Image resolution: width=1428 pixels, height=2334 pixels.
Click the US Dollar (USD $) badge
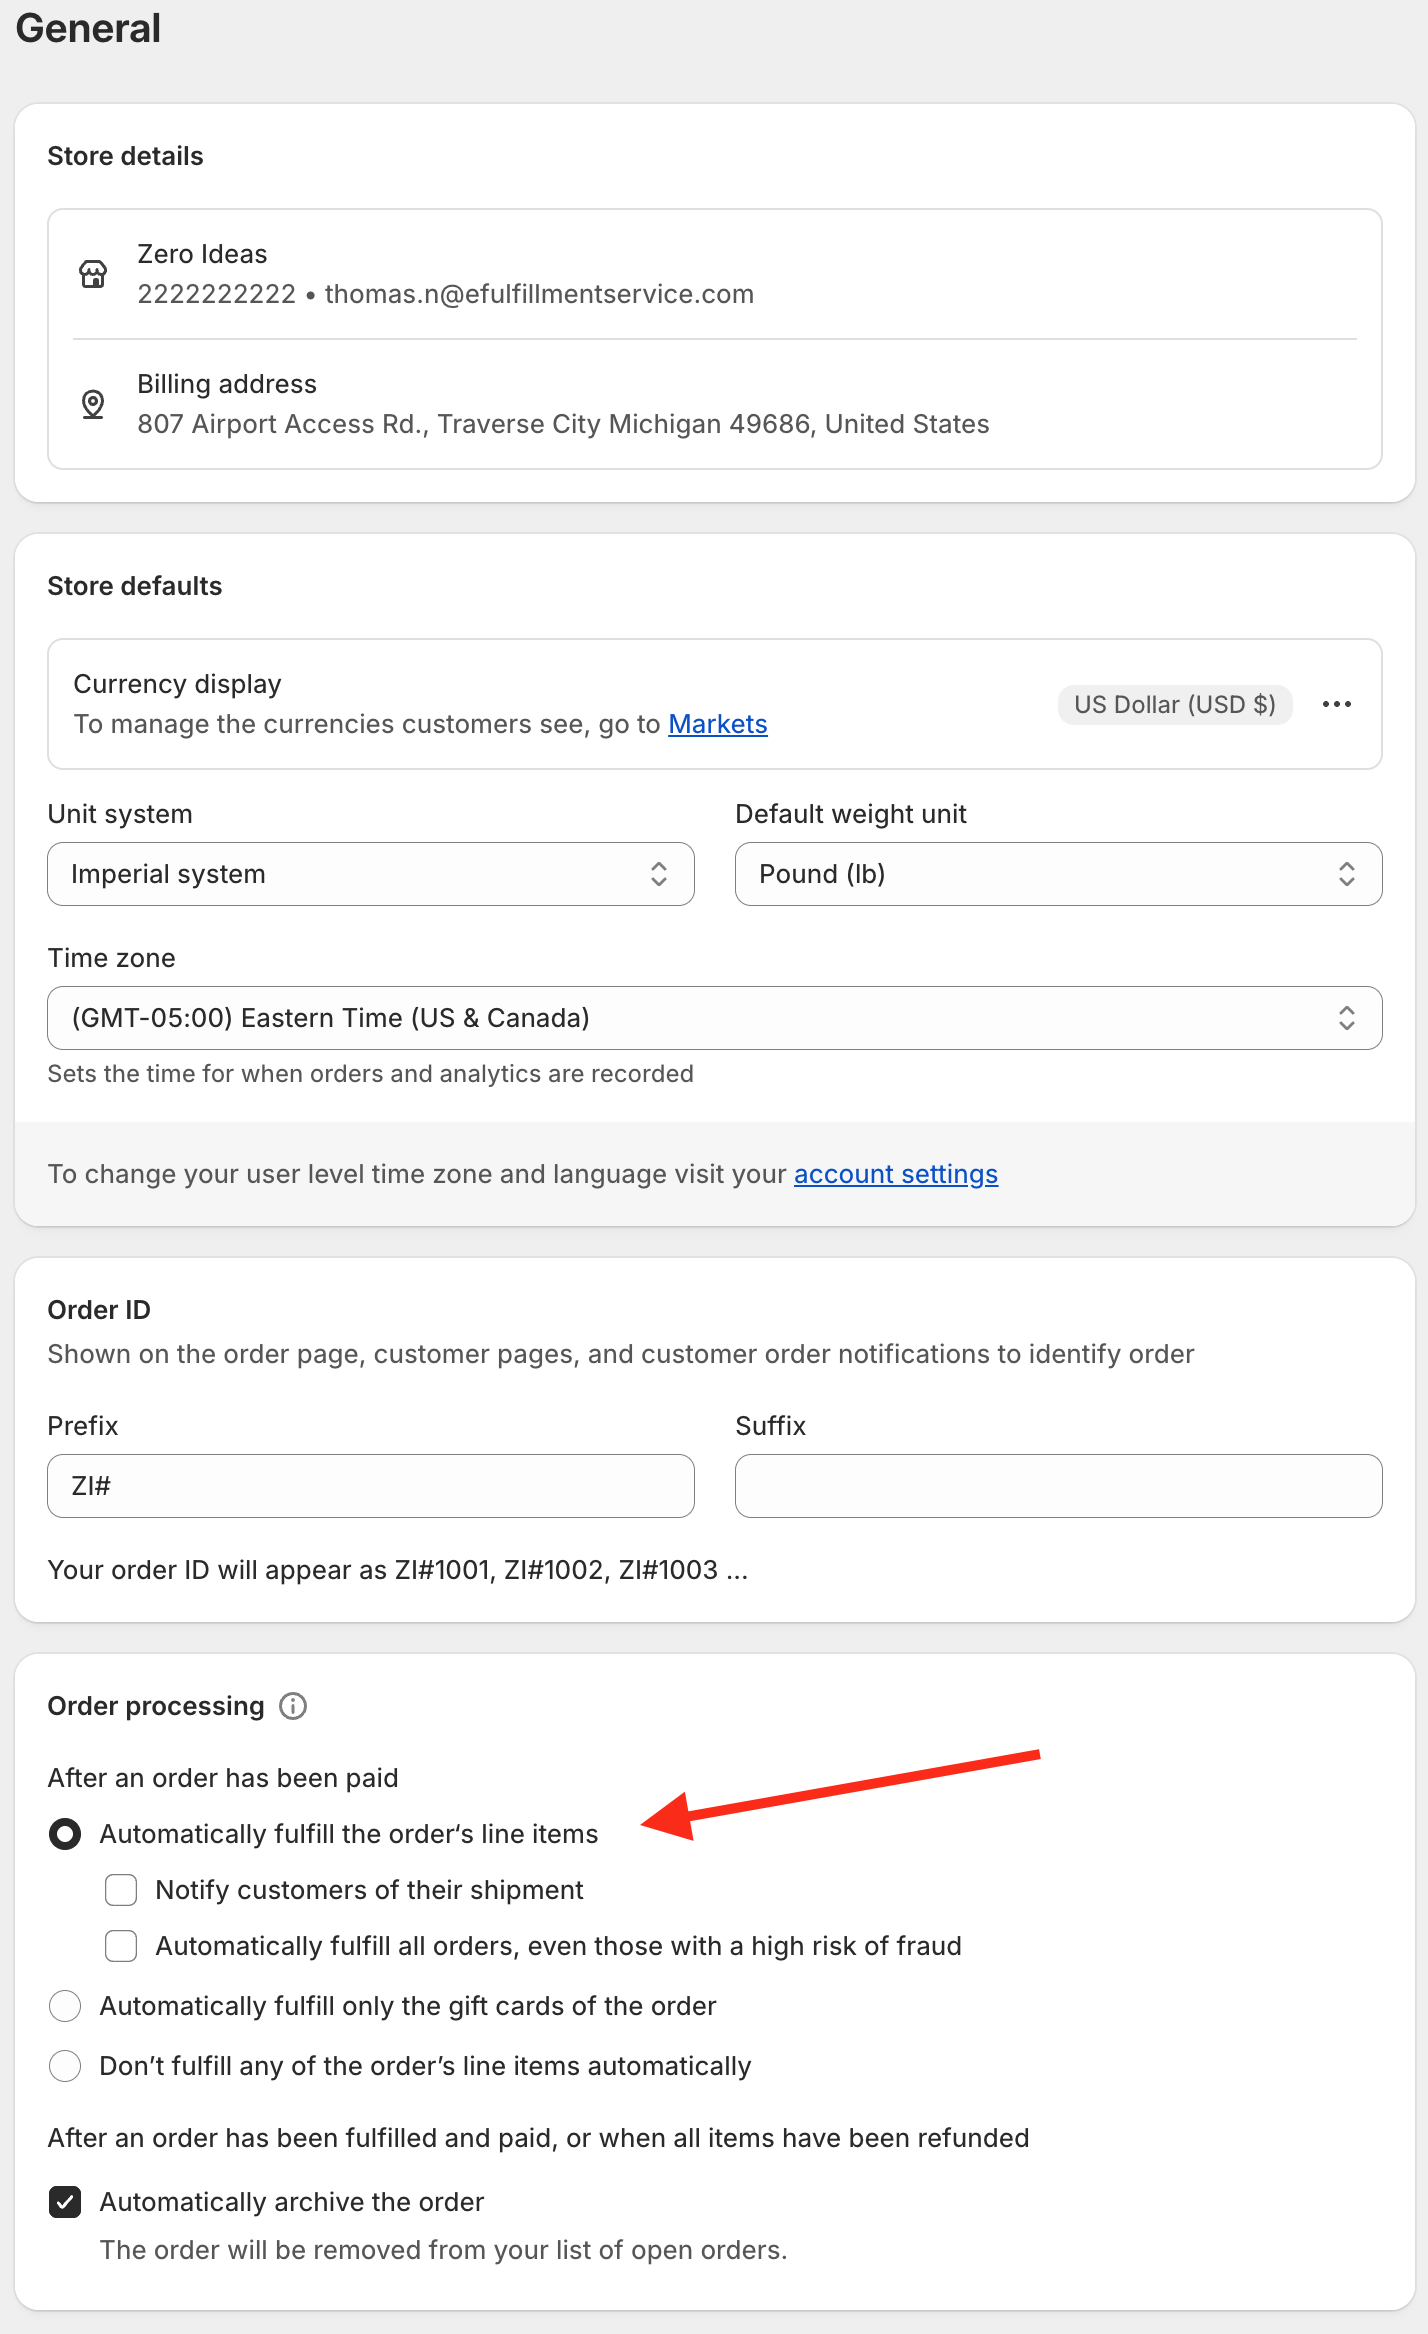[1175, 704]
